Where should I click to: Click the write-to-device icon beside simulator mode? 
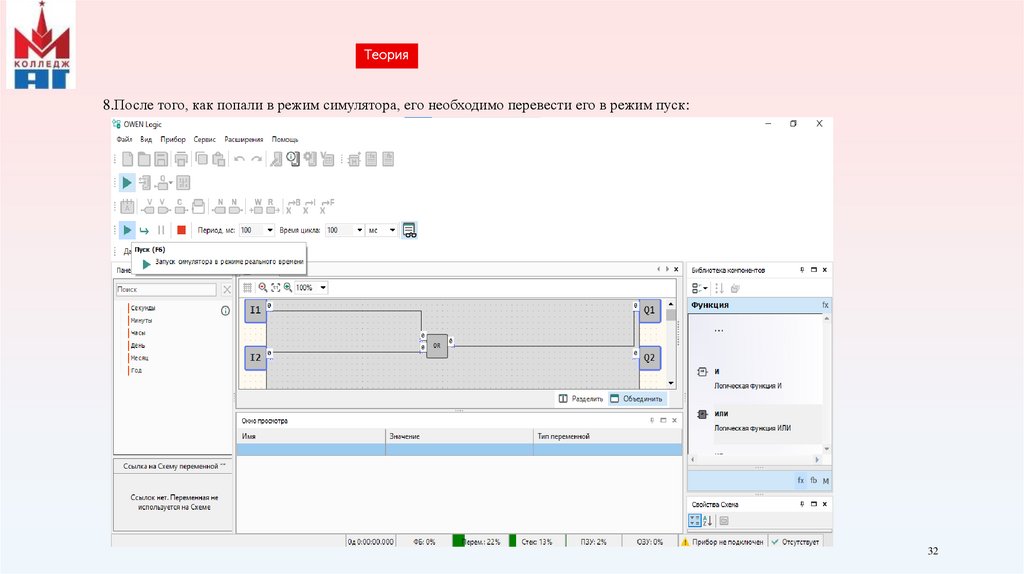point(145,183)
